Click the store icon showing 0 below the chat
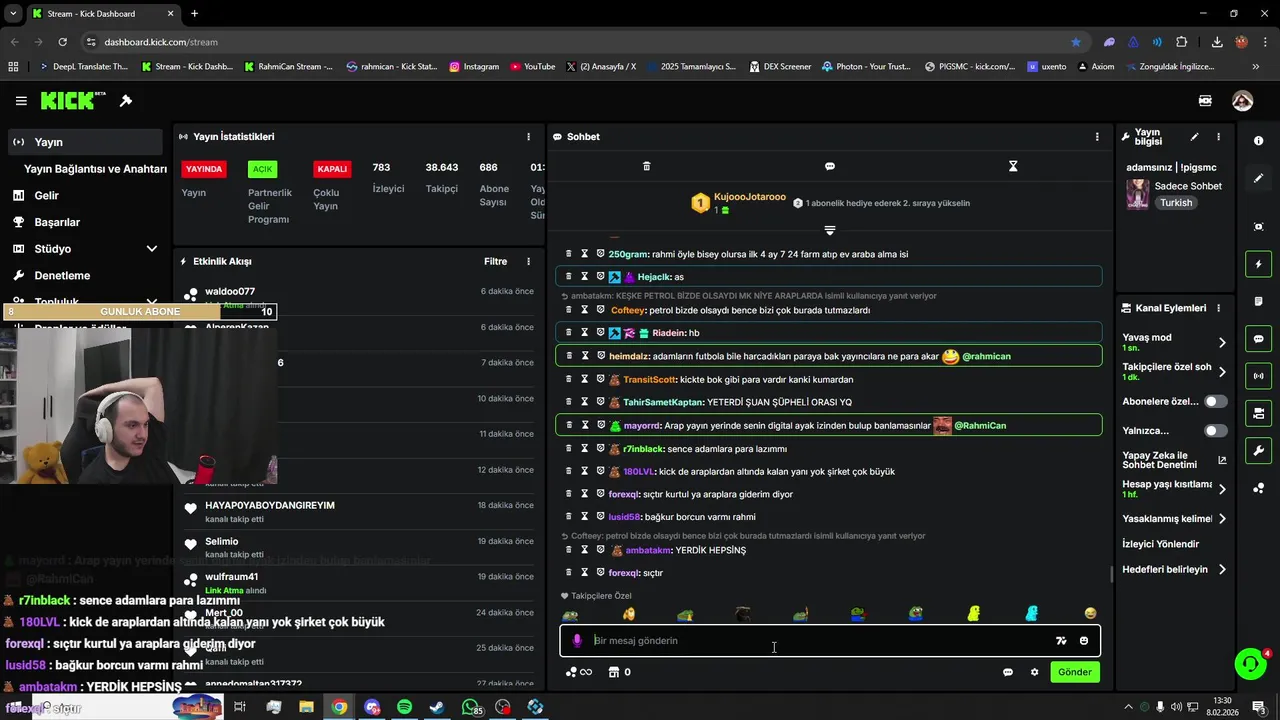1280x720 pixels. point(620,672)
